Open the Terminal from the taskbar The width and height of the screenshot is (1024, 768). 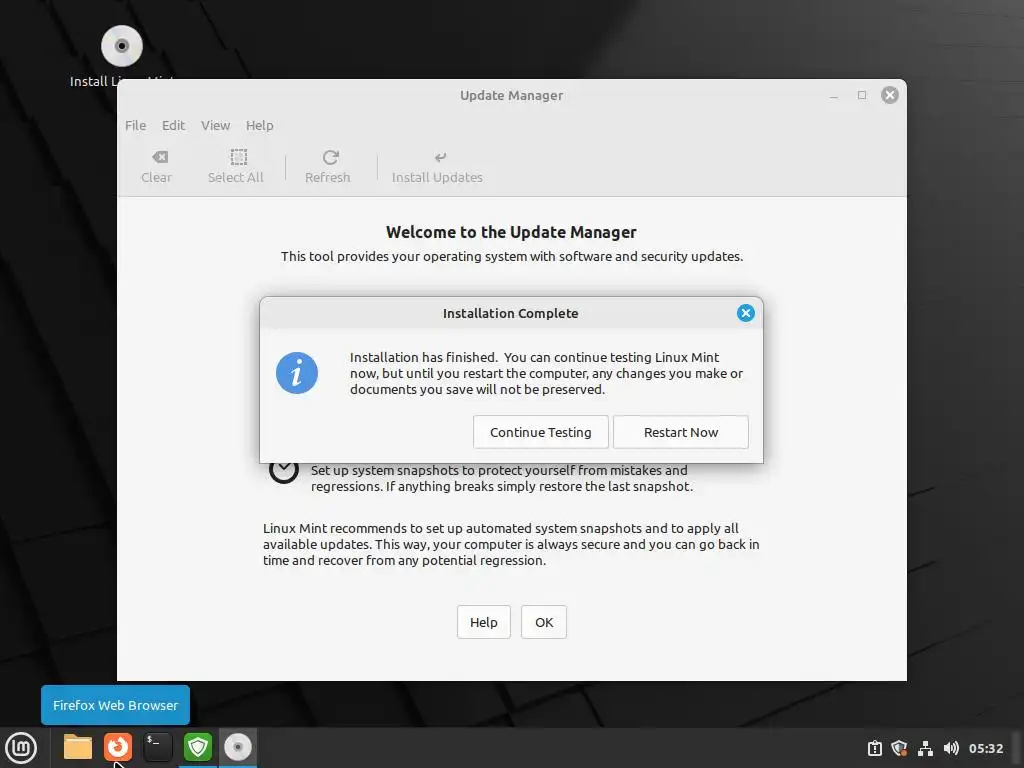(157, 747)
